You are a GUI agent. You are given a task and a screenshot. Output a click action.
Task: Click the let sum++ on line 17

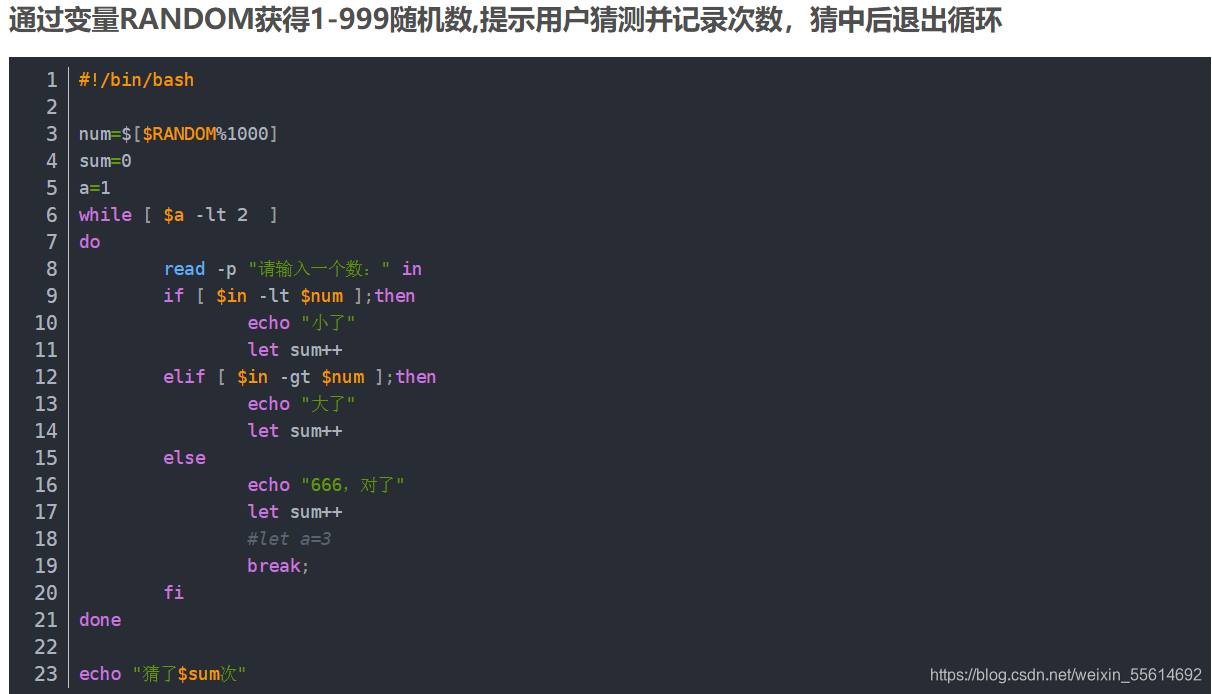coord(295,512)
